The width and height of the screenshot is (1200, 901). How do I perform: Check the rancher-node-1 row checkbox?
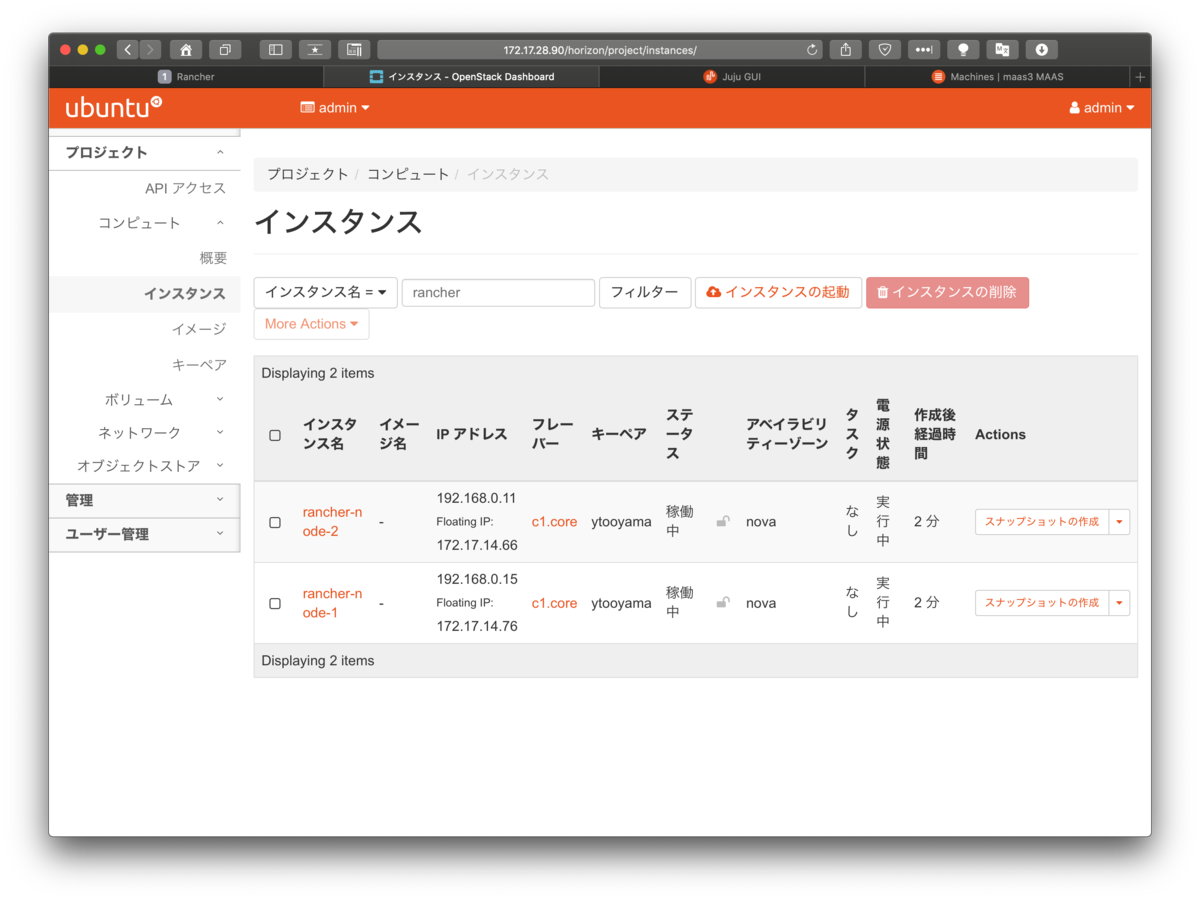tap(275, 603)
